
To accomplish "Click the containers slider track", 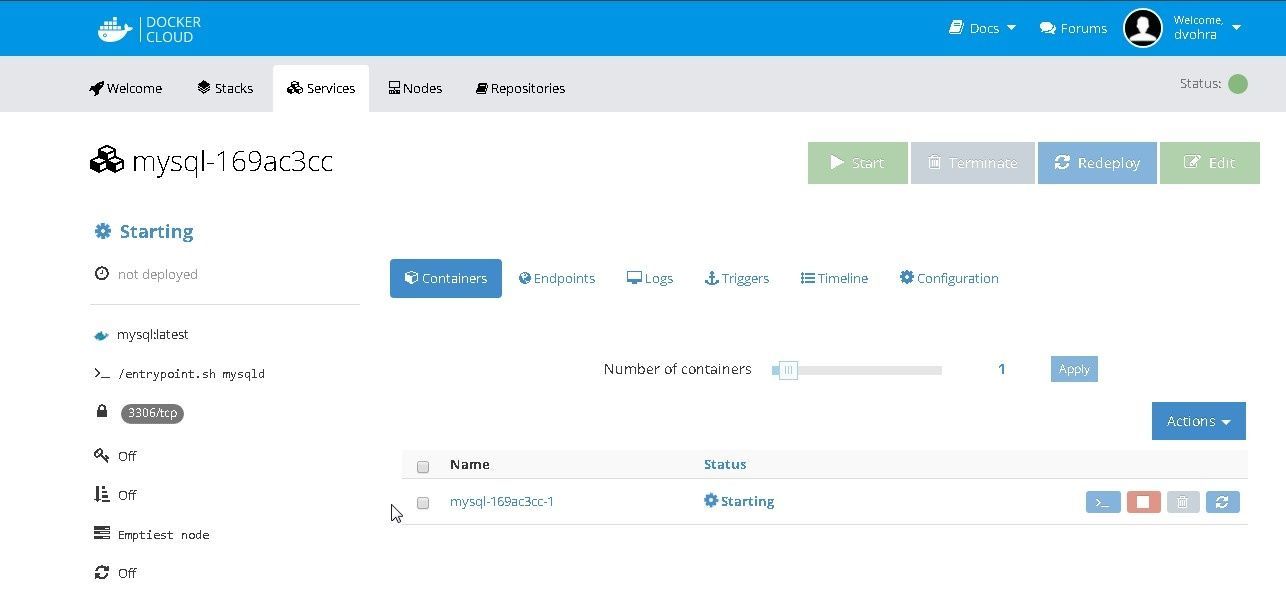I will point(857,370).
